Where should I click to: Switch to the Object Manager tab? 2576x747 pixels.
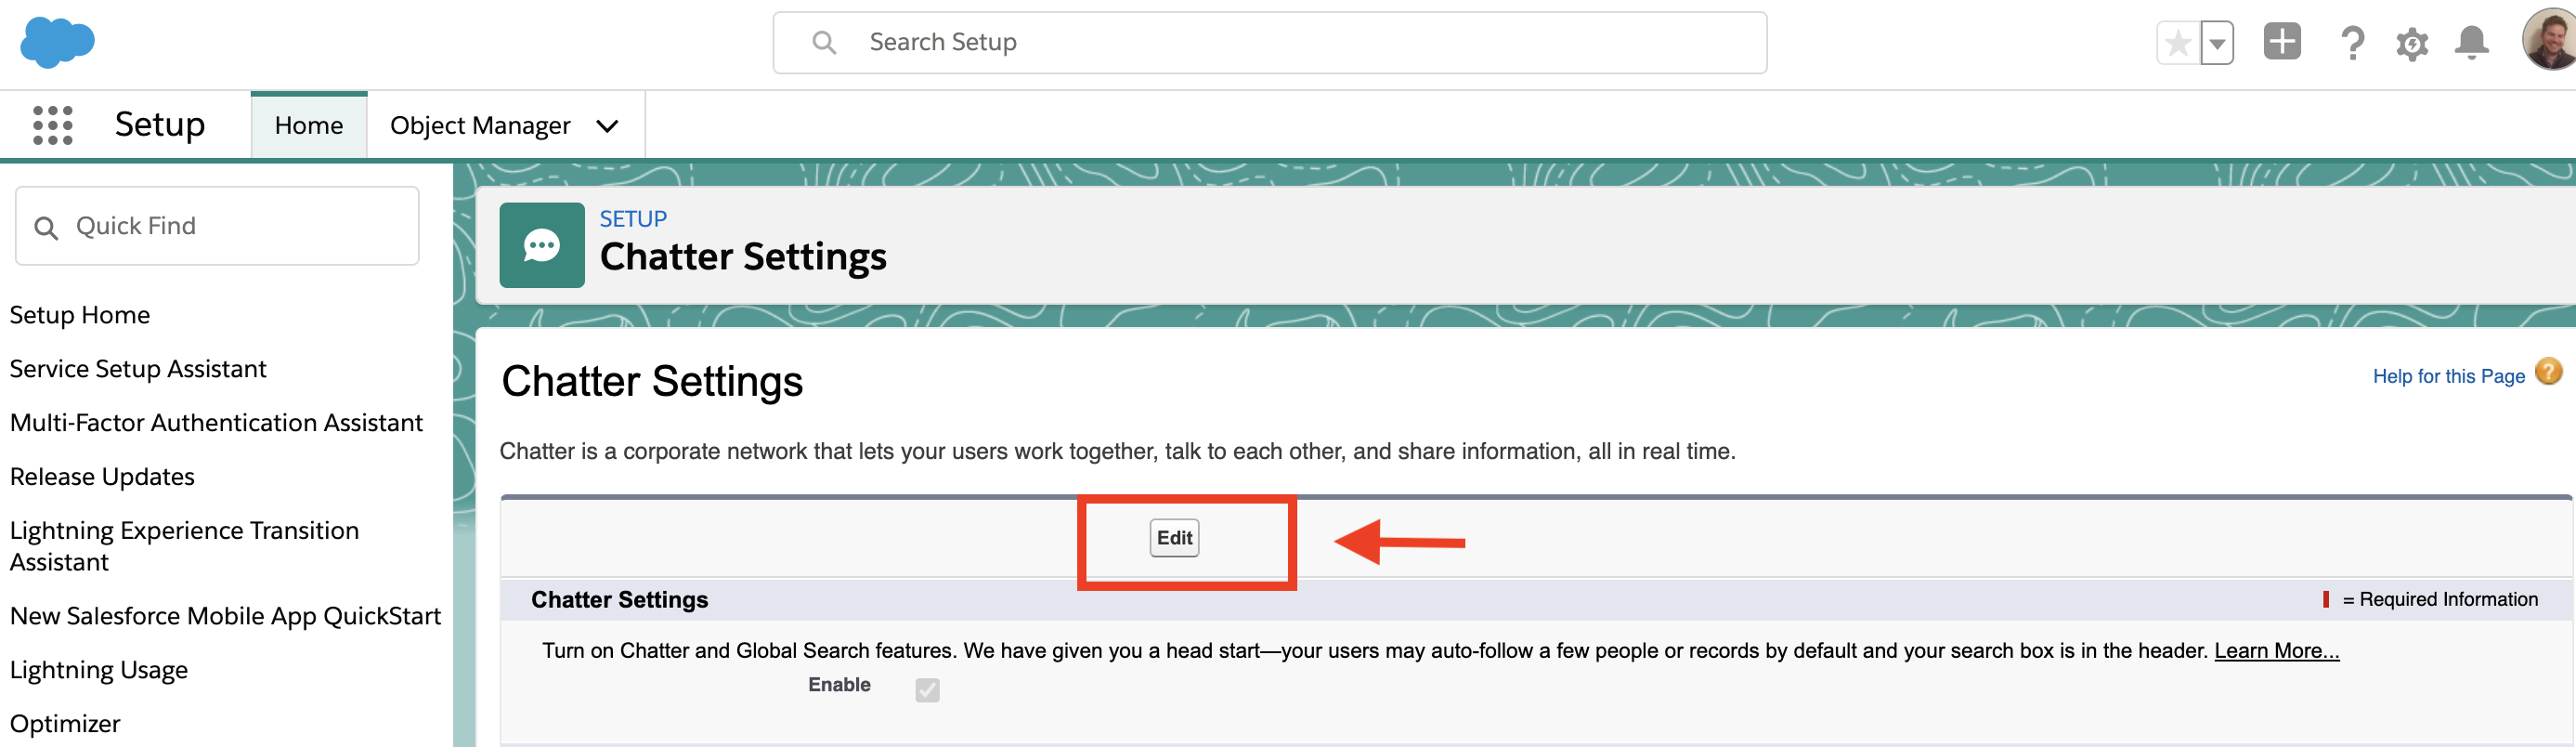click(480, 125)
